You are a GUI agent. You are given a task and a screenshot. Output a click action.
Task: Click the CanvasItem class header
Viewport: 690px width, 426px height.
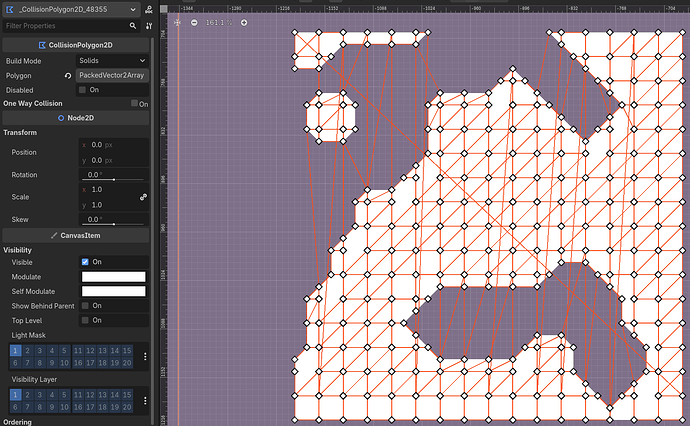75,234
